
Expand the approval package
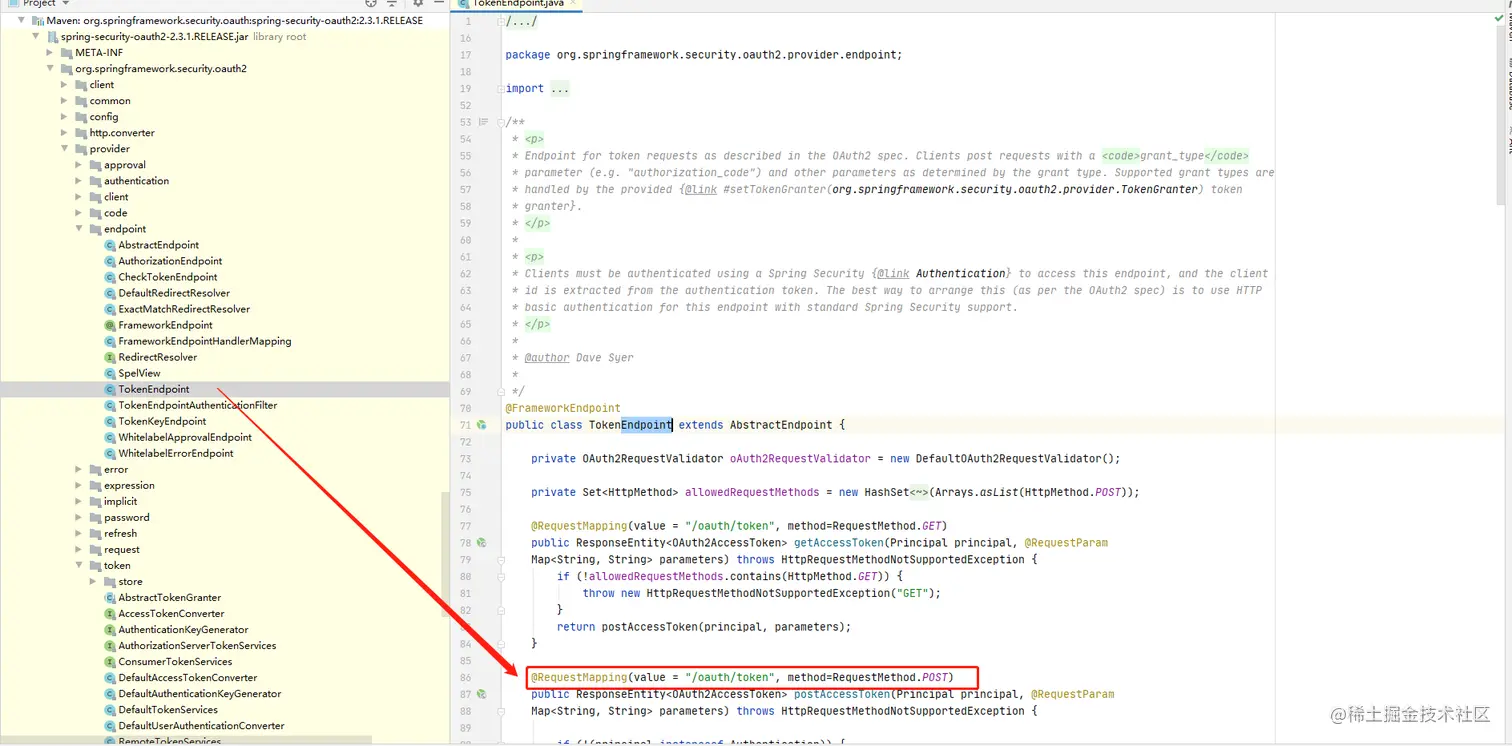(x=79, y=165)
